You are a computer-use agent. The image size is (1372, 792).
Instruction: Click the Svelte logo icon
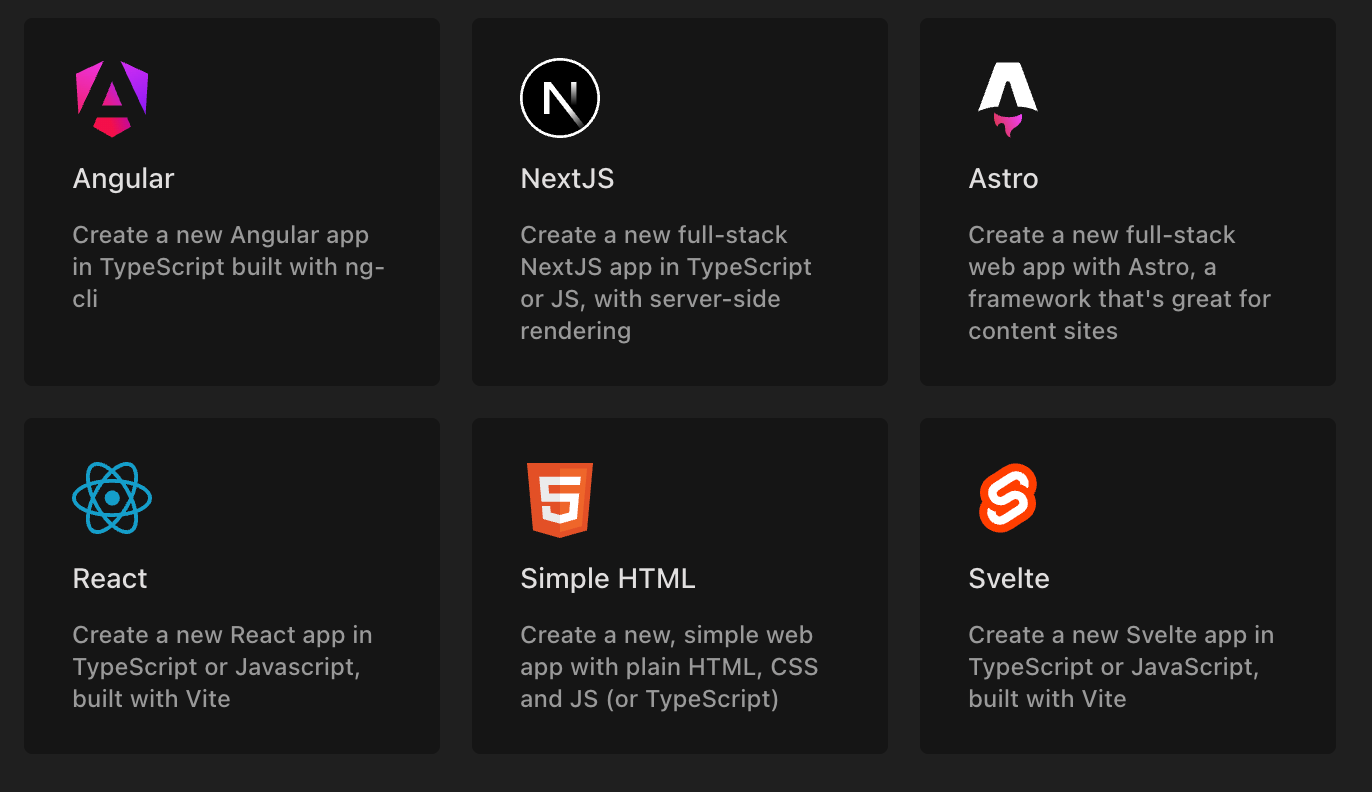pos(1007,498)
